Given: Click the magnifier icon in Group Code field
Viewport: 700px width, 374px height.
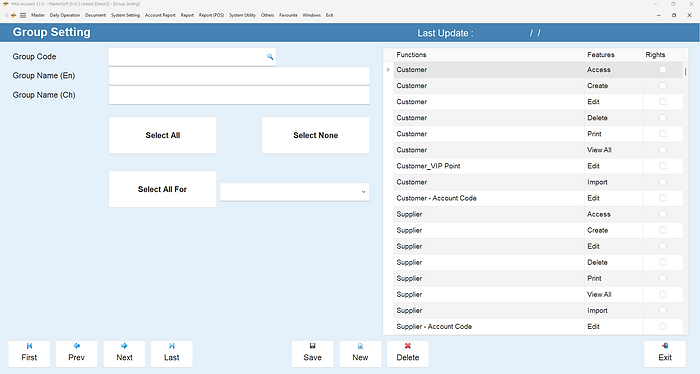Looking at the screenshot, I should click(x=270, y=57).
